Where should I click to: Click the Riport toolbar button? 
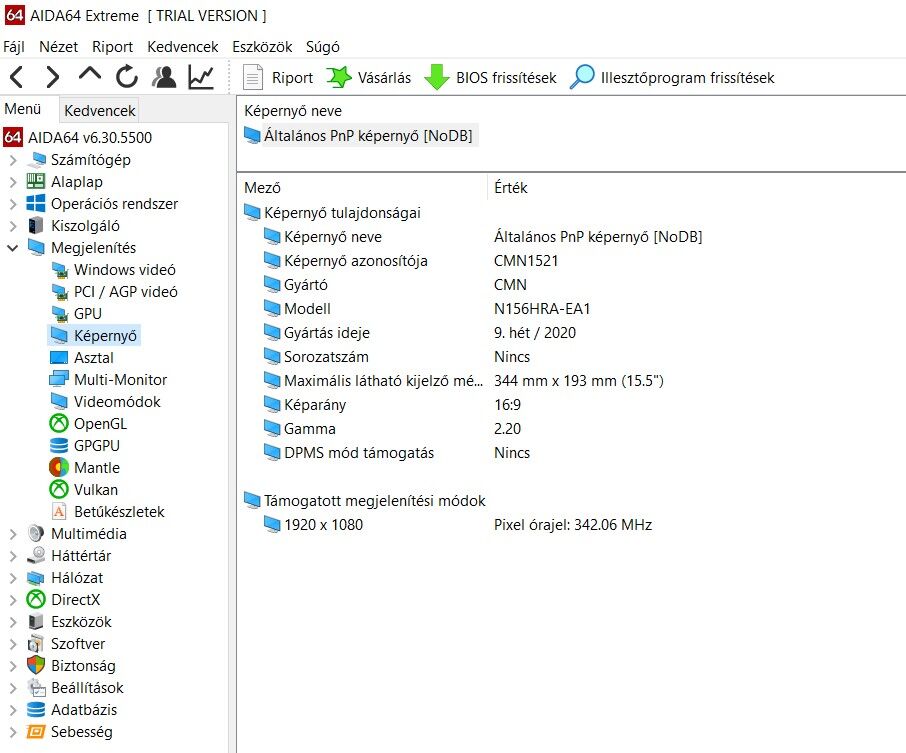coord(278,77)
